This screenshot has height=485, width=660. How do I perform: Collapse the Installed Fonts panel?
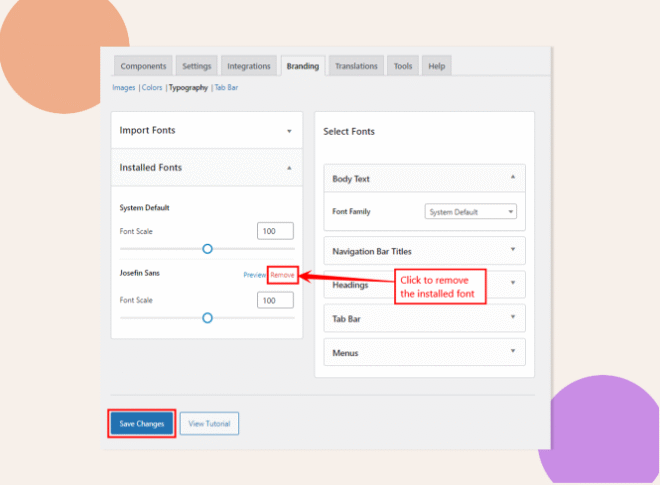click(x=289, y=168)
